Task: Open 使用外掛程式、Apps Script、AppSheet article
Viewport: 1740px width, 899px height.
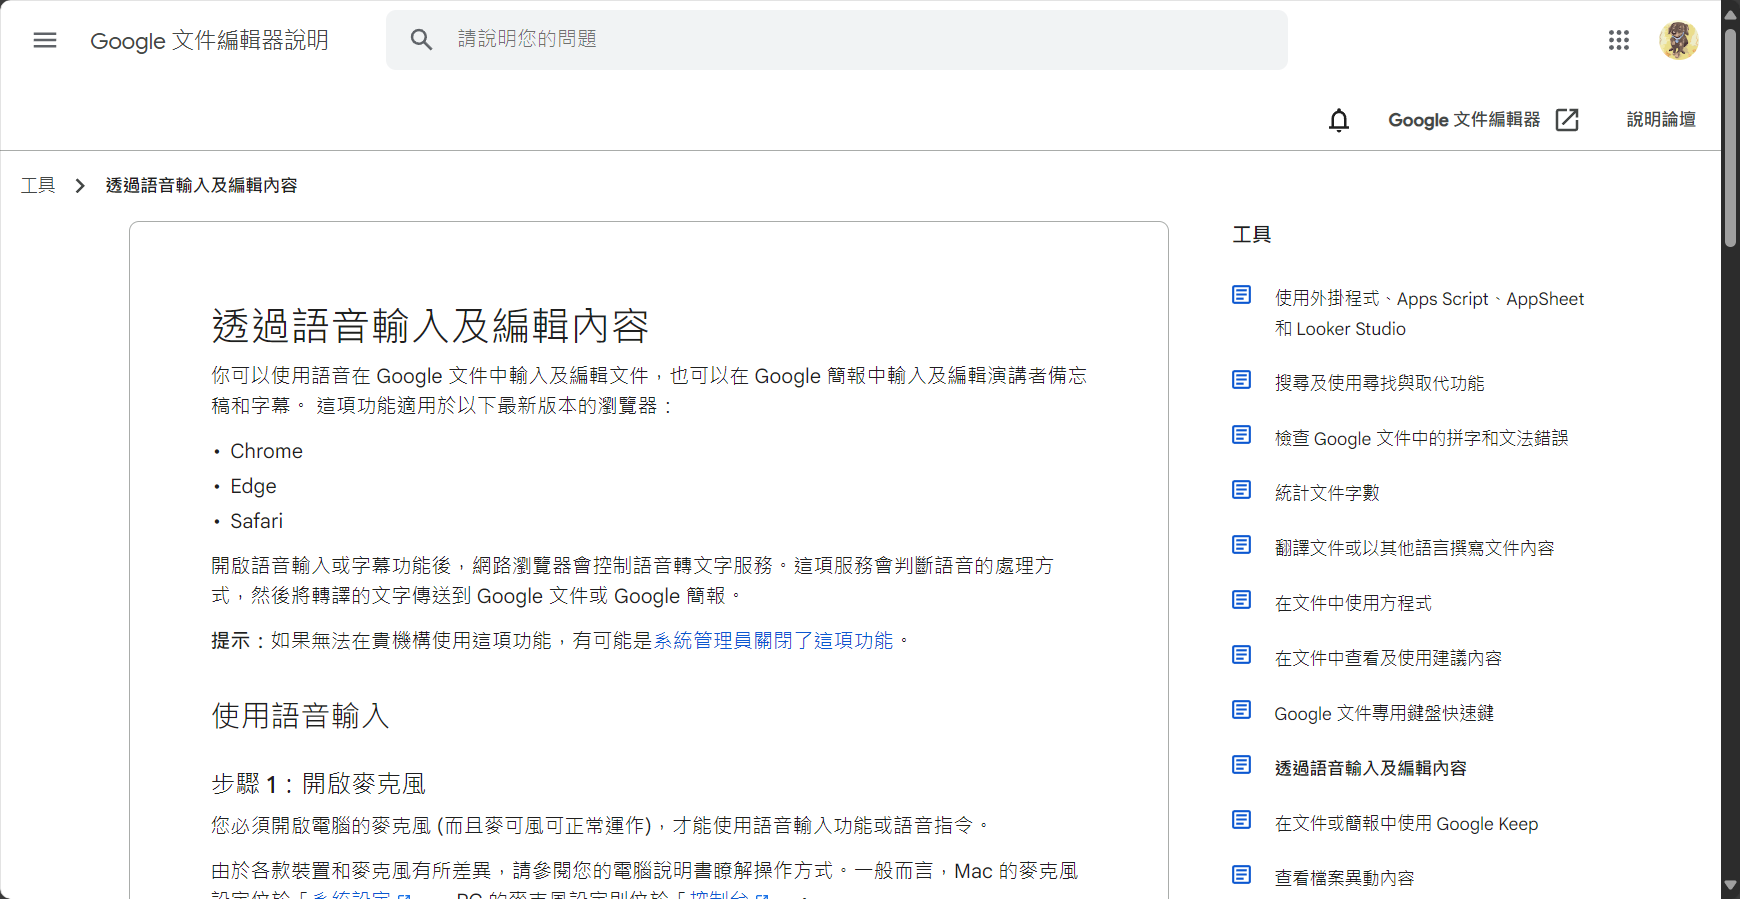Action: (1429, 314)
